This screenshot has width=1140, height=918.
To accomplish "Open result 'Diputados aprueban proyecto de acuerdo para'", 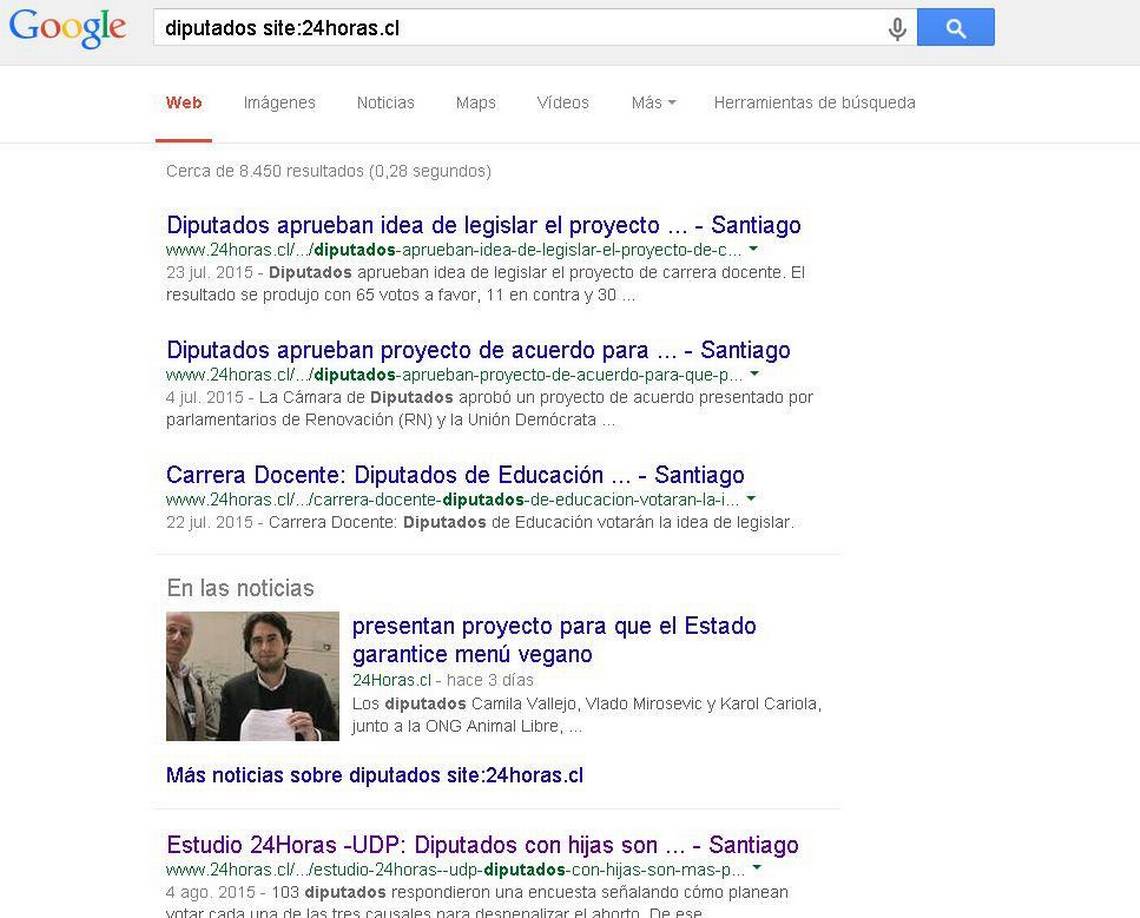I will point(478,350).
